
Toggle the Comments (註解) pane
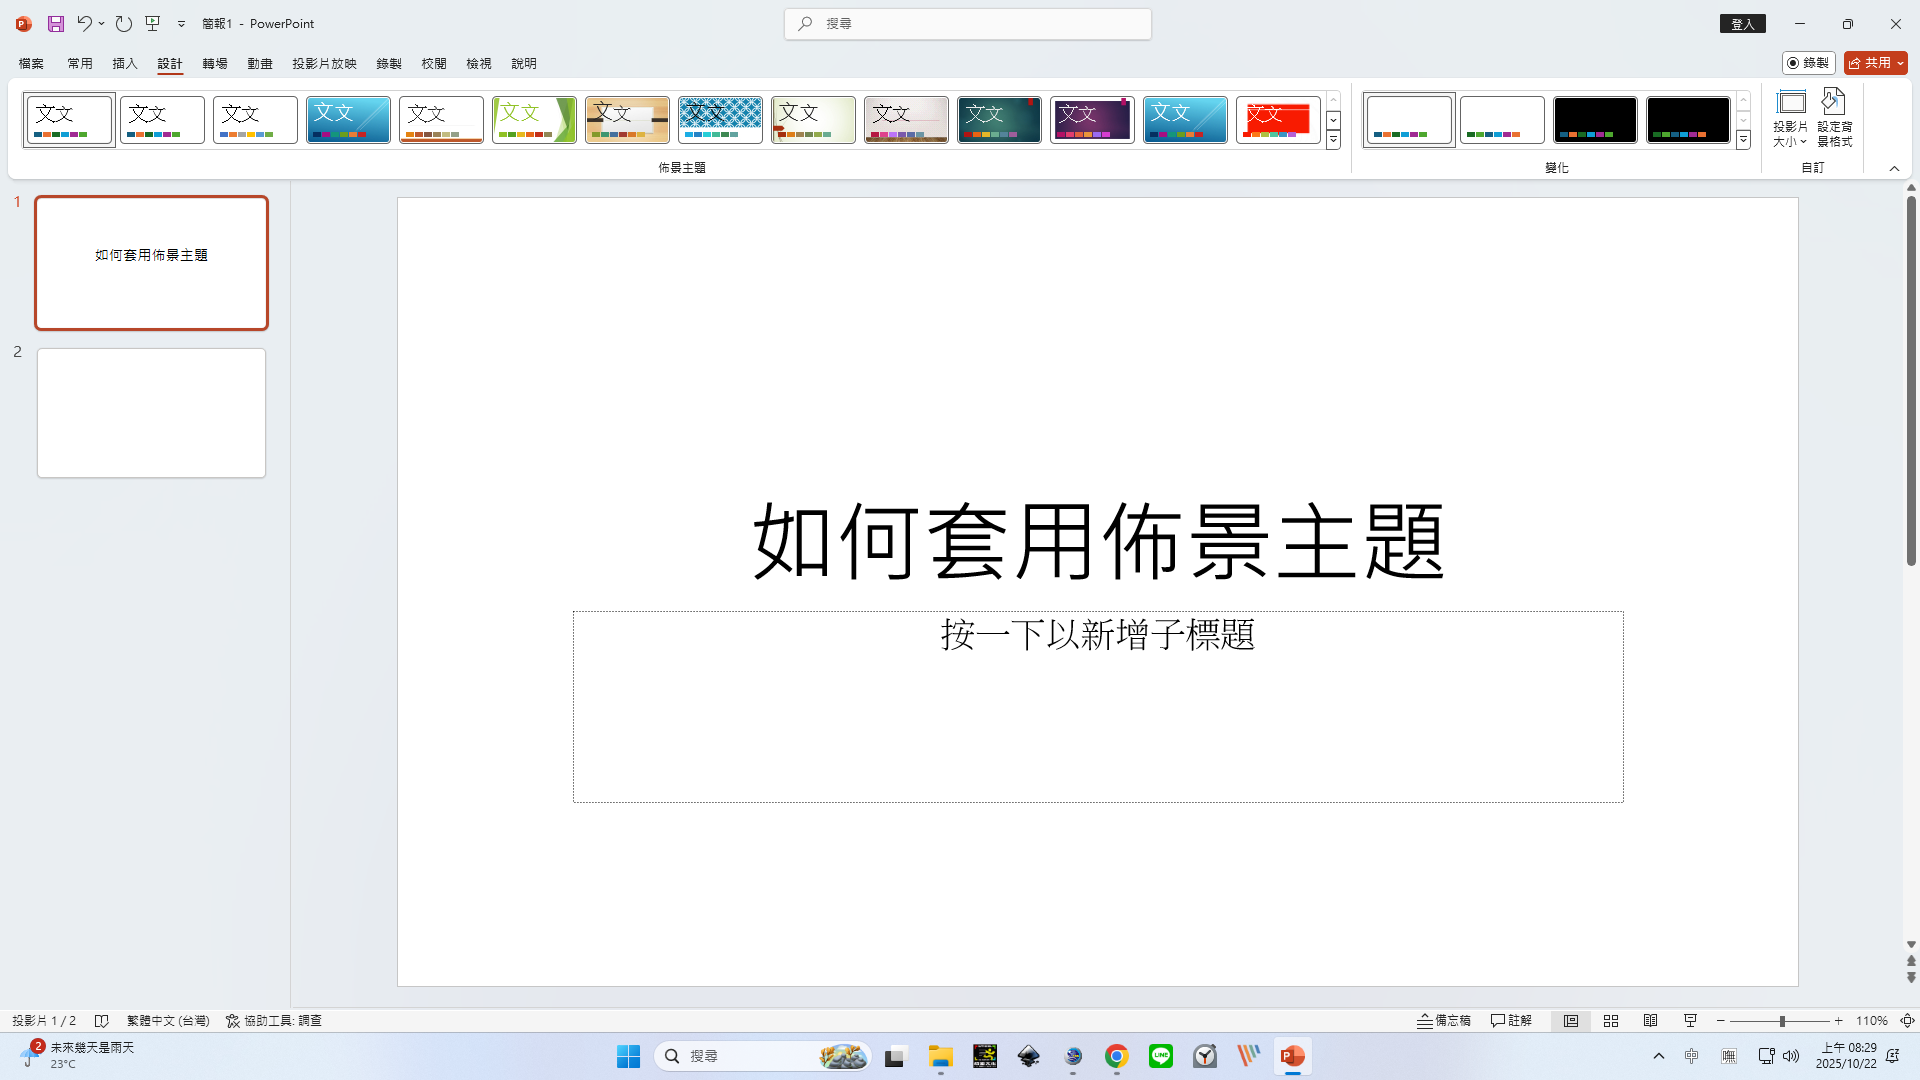pos(1511,1020)
